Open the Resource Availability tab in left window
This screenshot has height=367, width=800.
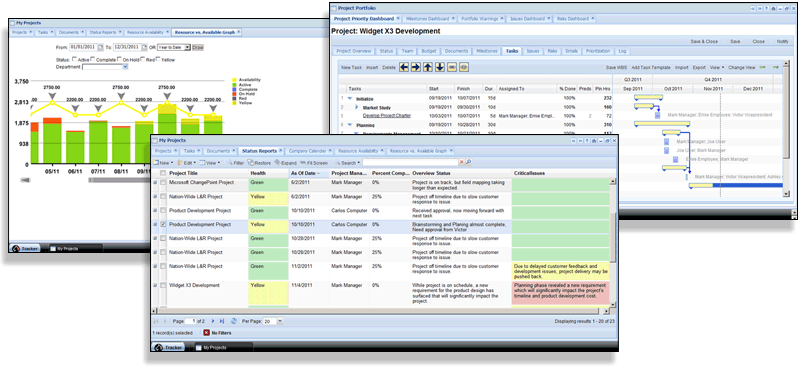pyautogui.click(x=147, y=32)
